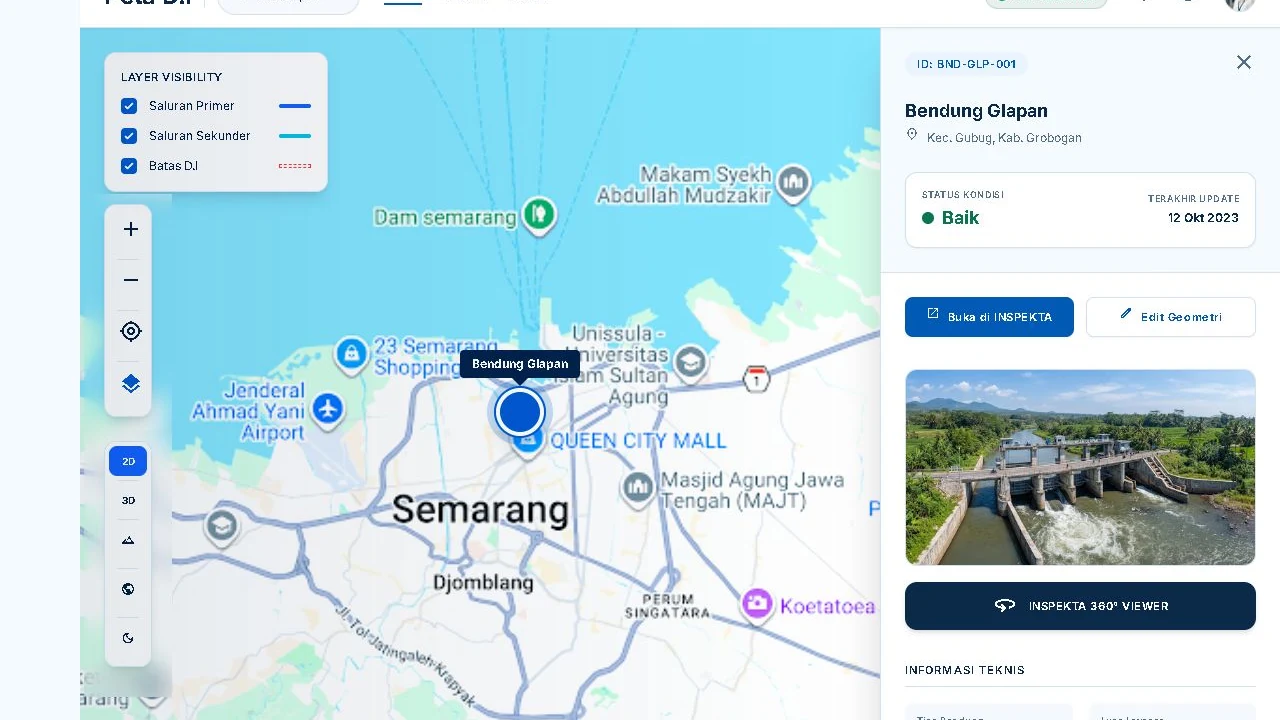Click the Kec. Gubug, Kab. Grobogan location text

1004,138
